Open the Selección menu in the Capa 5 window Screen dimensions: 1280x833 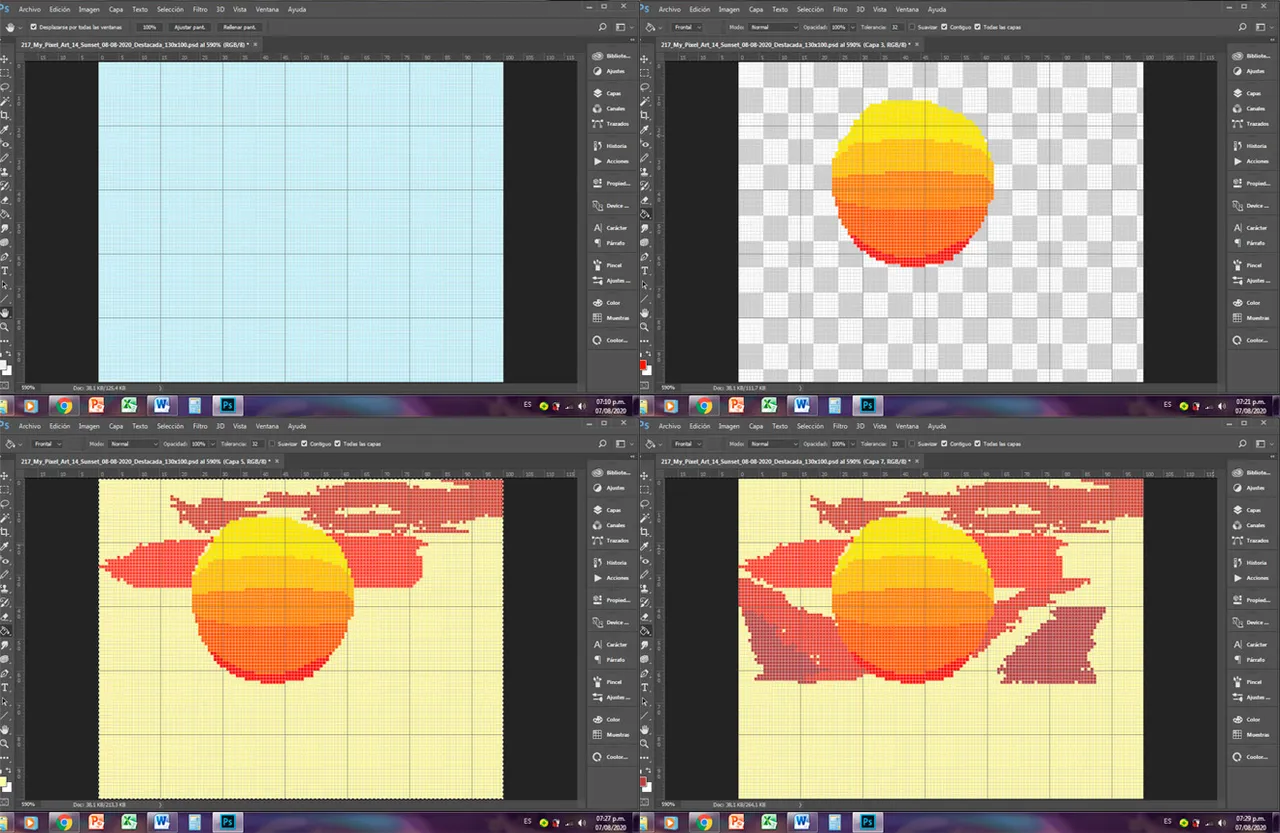(x=170, y=426)
